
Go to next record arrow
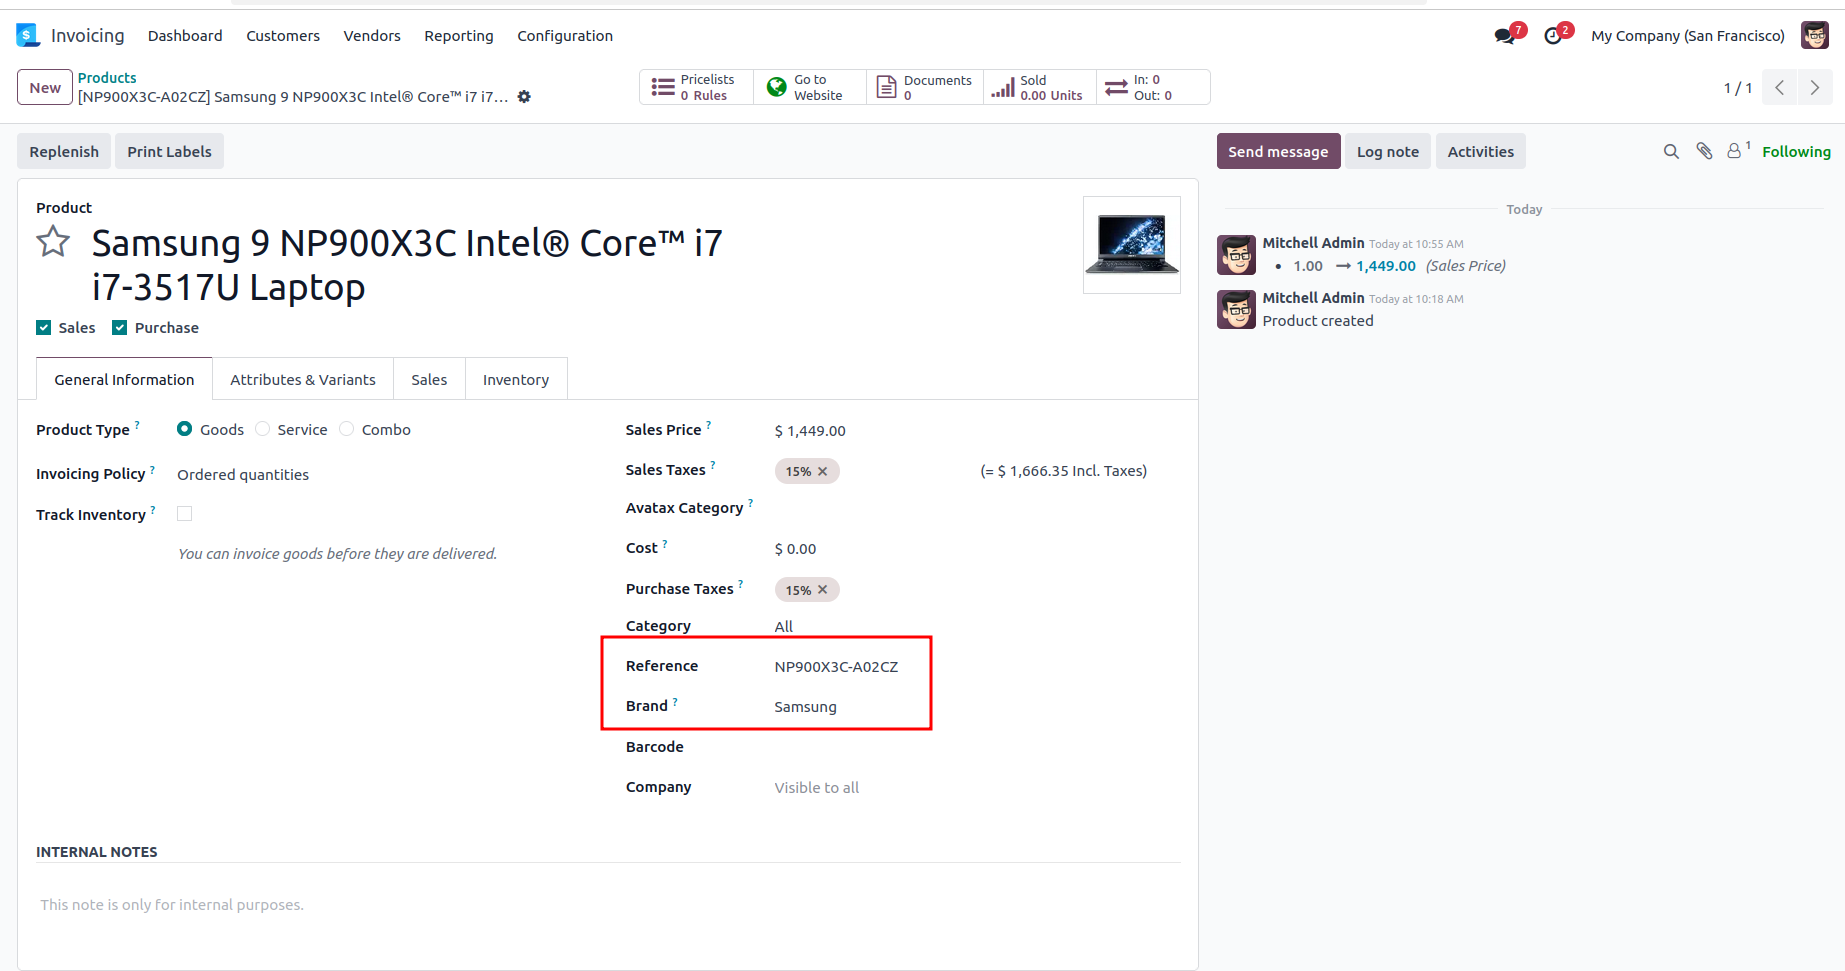click(x=1815, y=87)
